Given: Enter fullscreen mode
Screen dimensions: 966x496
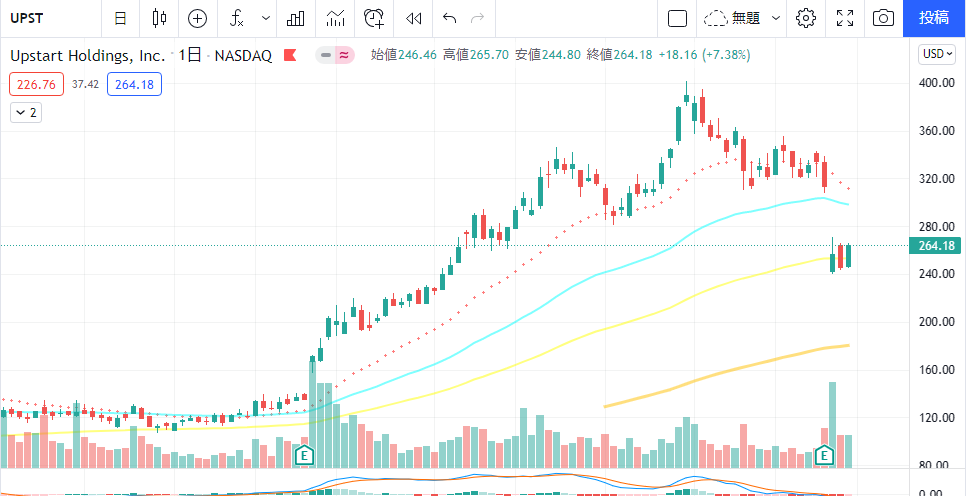Looking at the screenshot, I should (x=845, y=18).
